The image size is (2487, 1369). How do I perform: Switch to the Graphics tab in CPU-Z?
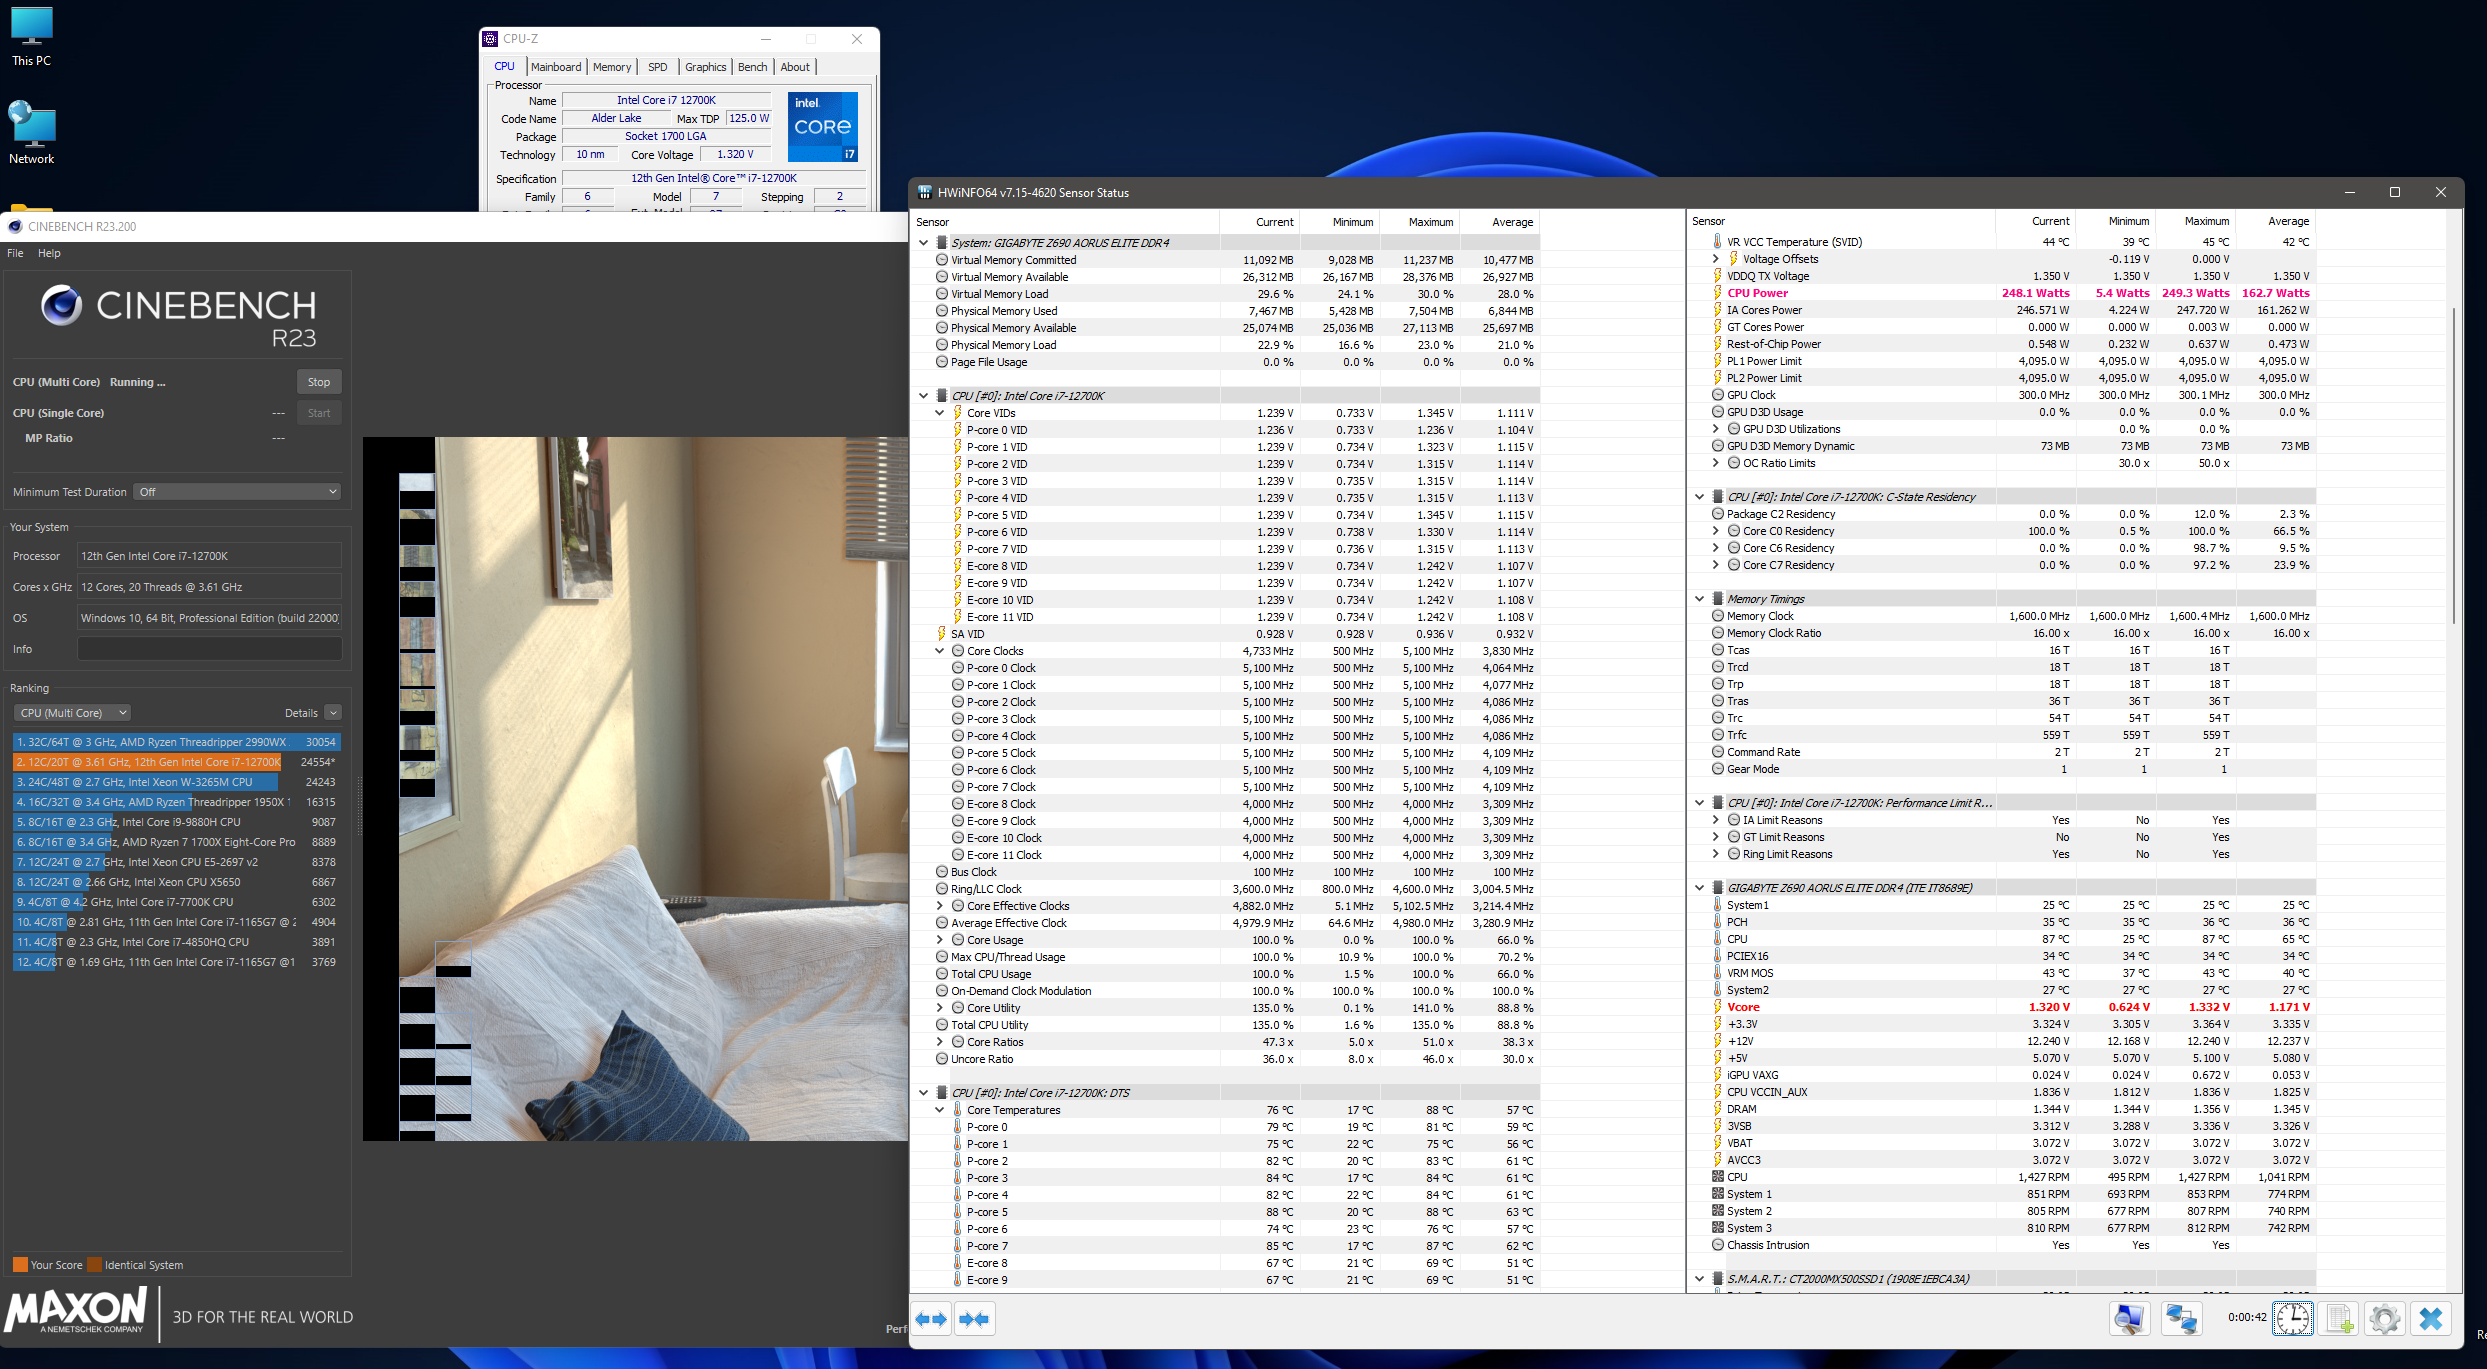click(705, 67)
